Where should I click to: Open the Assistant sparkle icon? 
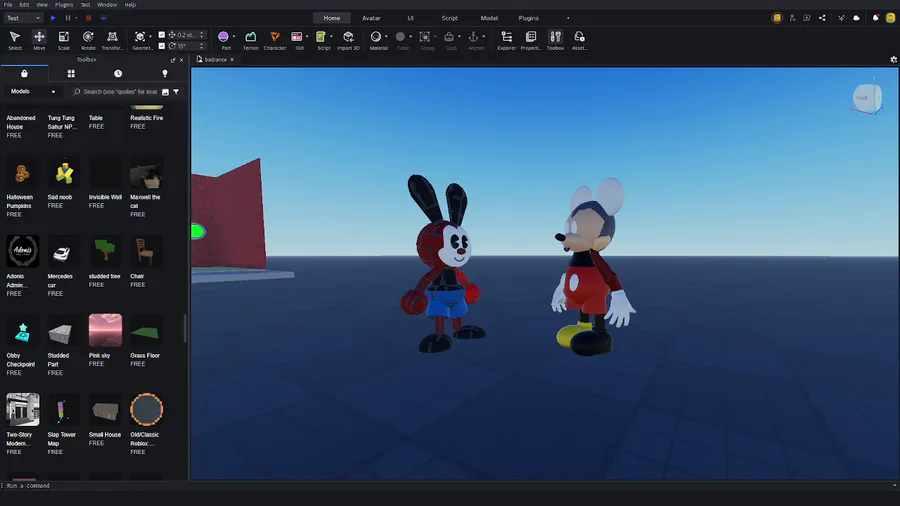(x=841, y=18)
